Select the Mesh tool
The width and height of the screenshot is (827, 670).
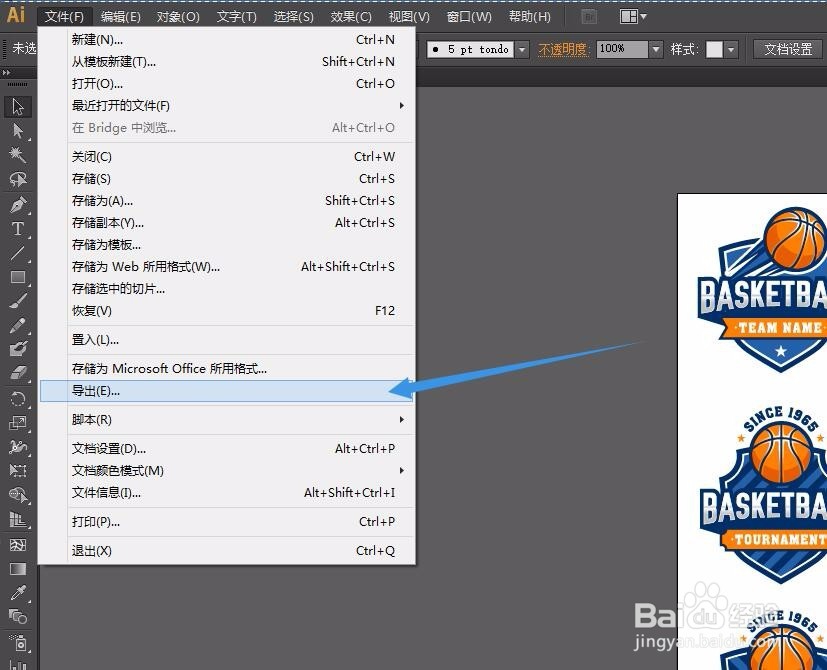[18, 544]
